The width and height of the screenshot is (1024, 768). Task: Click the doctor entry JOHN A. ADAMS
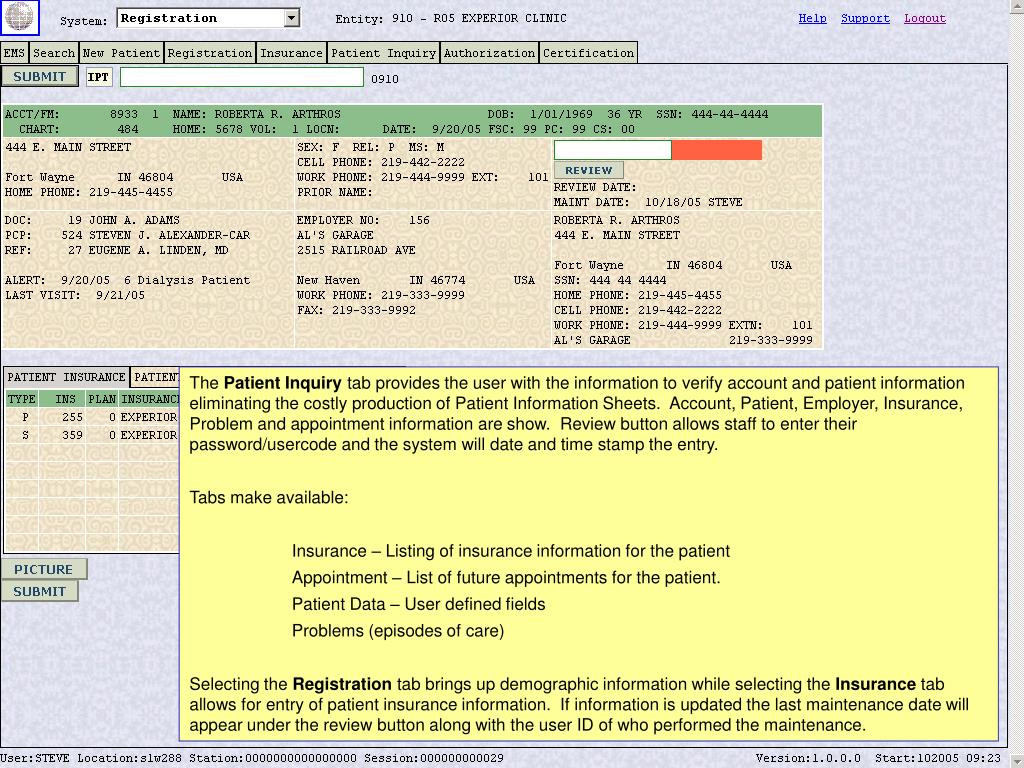click(x=134, y=220)
